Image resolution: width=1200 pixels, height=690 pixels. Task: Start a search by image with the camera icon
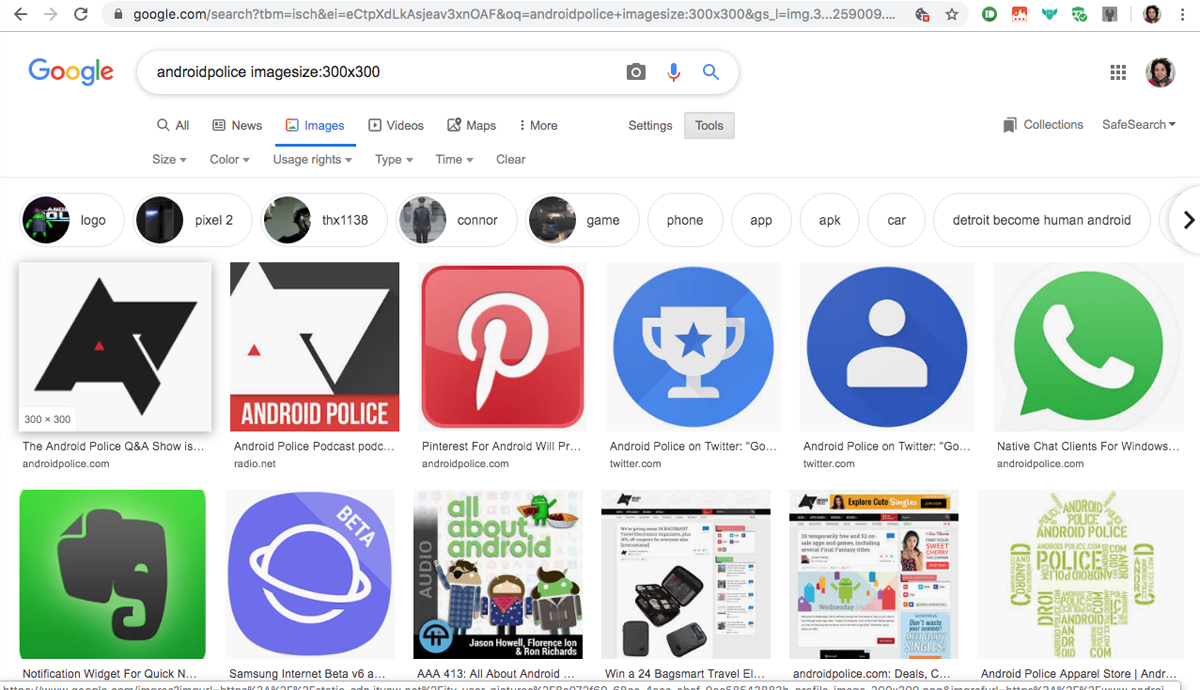pyautogui.click(x=635, y=72)
